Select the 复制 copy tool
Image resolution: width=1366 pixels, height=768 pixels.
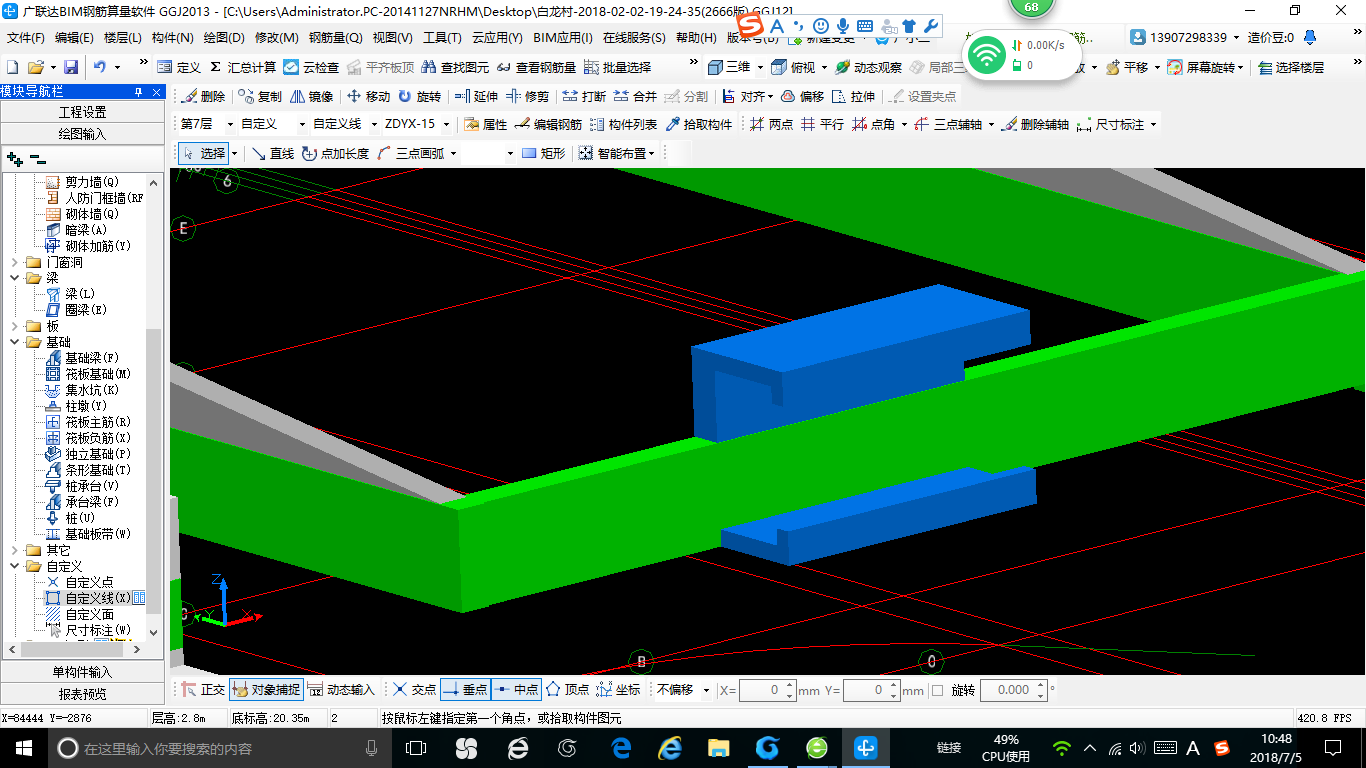(x=260, y=96)
